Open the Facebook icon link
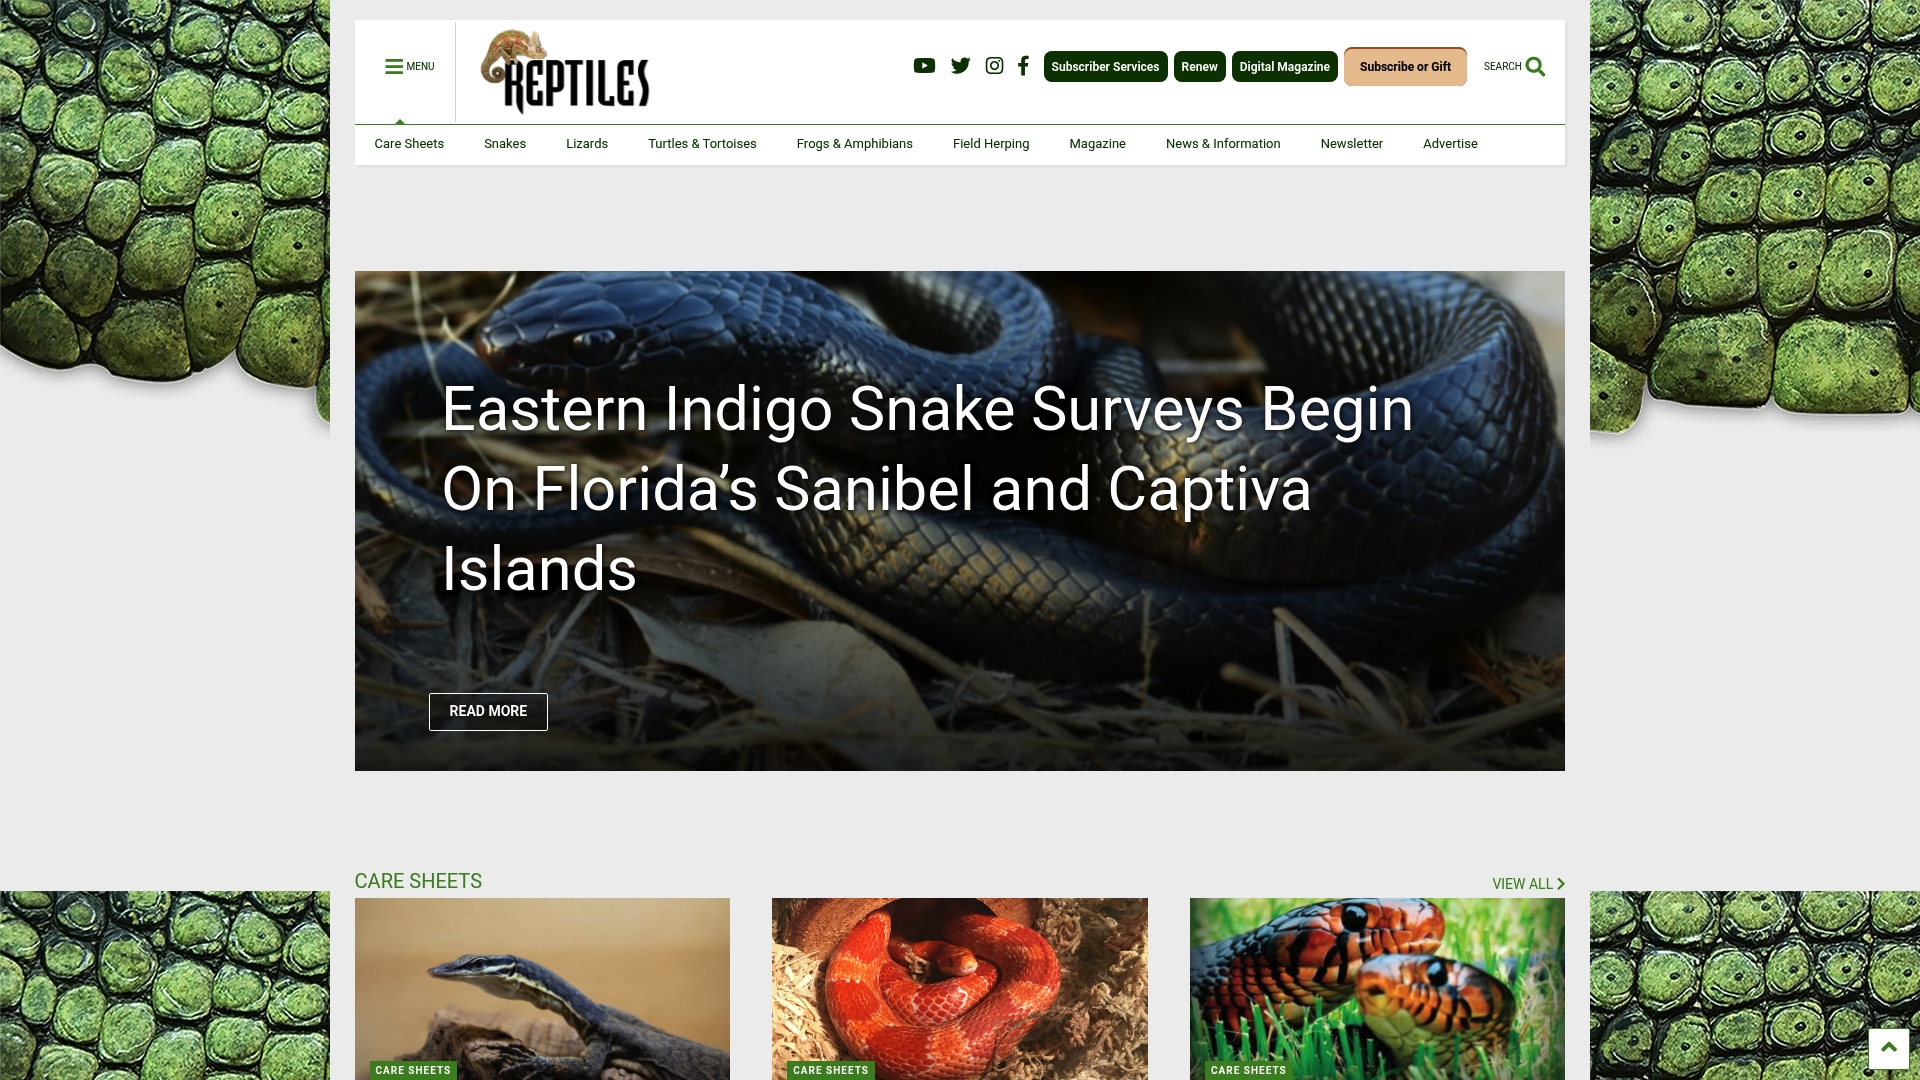 pos(1023,66)
